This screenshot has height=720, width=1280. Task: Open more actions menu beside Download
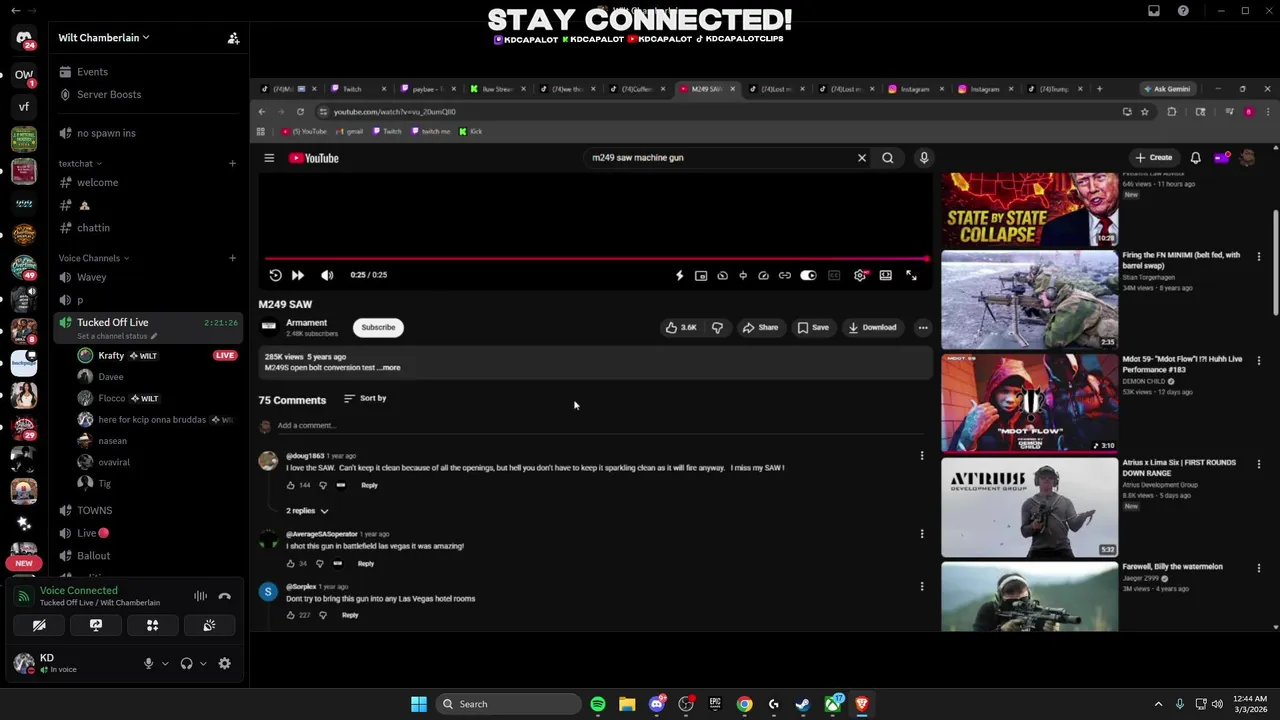pos(923,327)
